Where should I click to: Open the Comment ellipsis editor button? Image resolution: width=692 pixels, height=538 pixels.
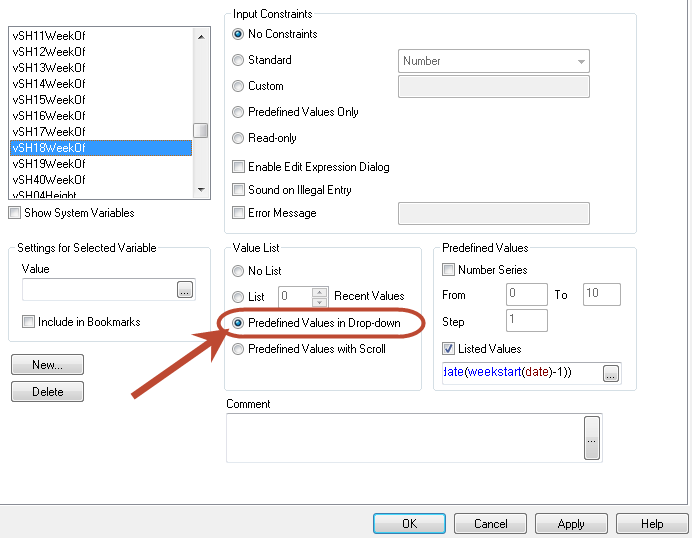click(x=591, y=438)
